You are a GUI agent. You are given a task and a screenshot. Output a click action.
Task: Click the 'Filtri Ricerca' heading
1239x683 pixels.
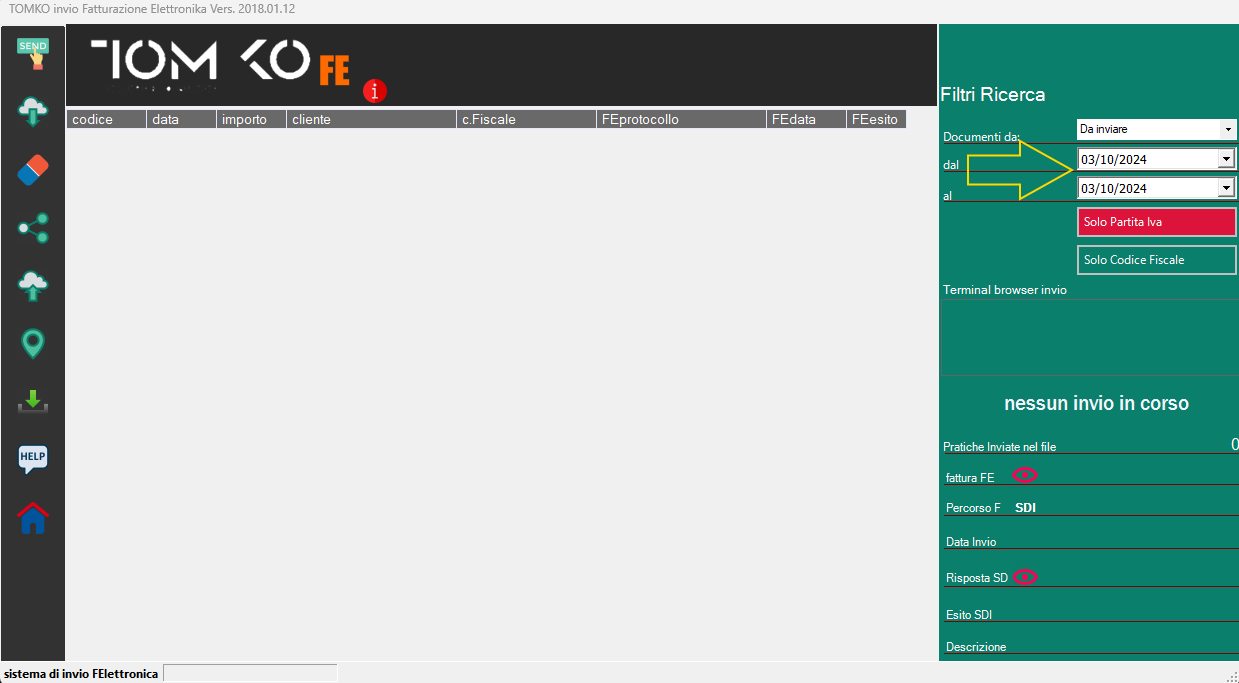(993, 95)
